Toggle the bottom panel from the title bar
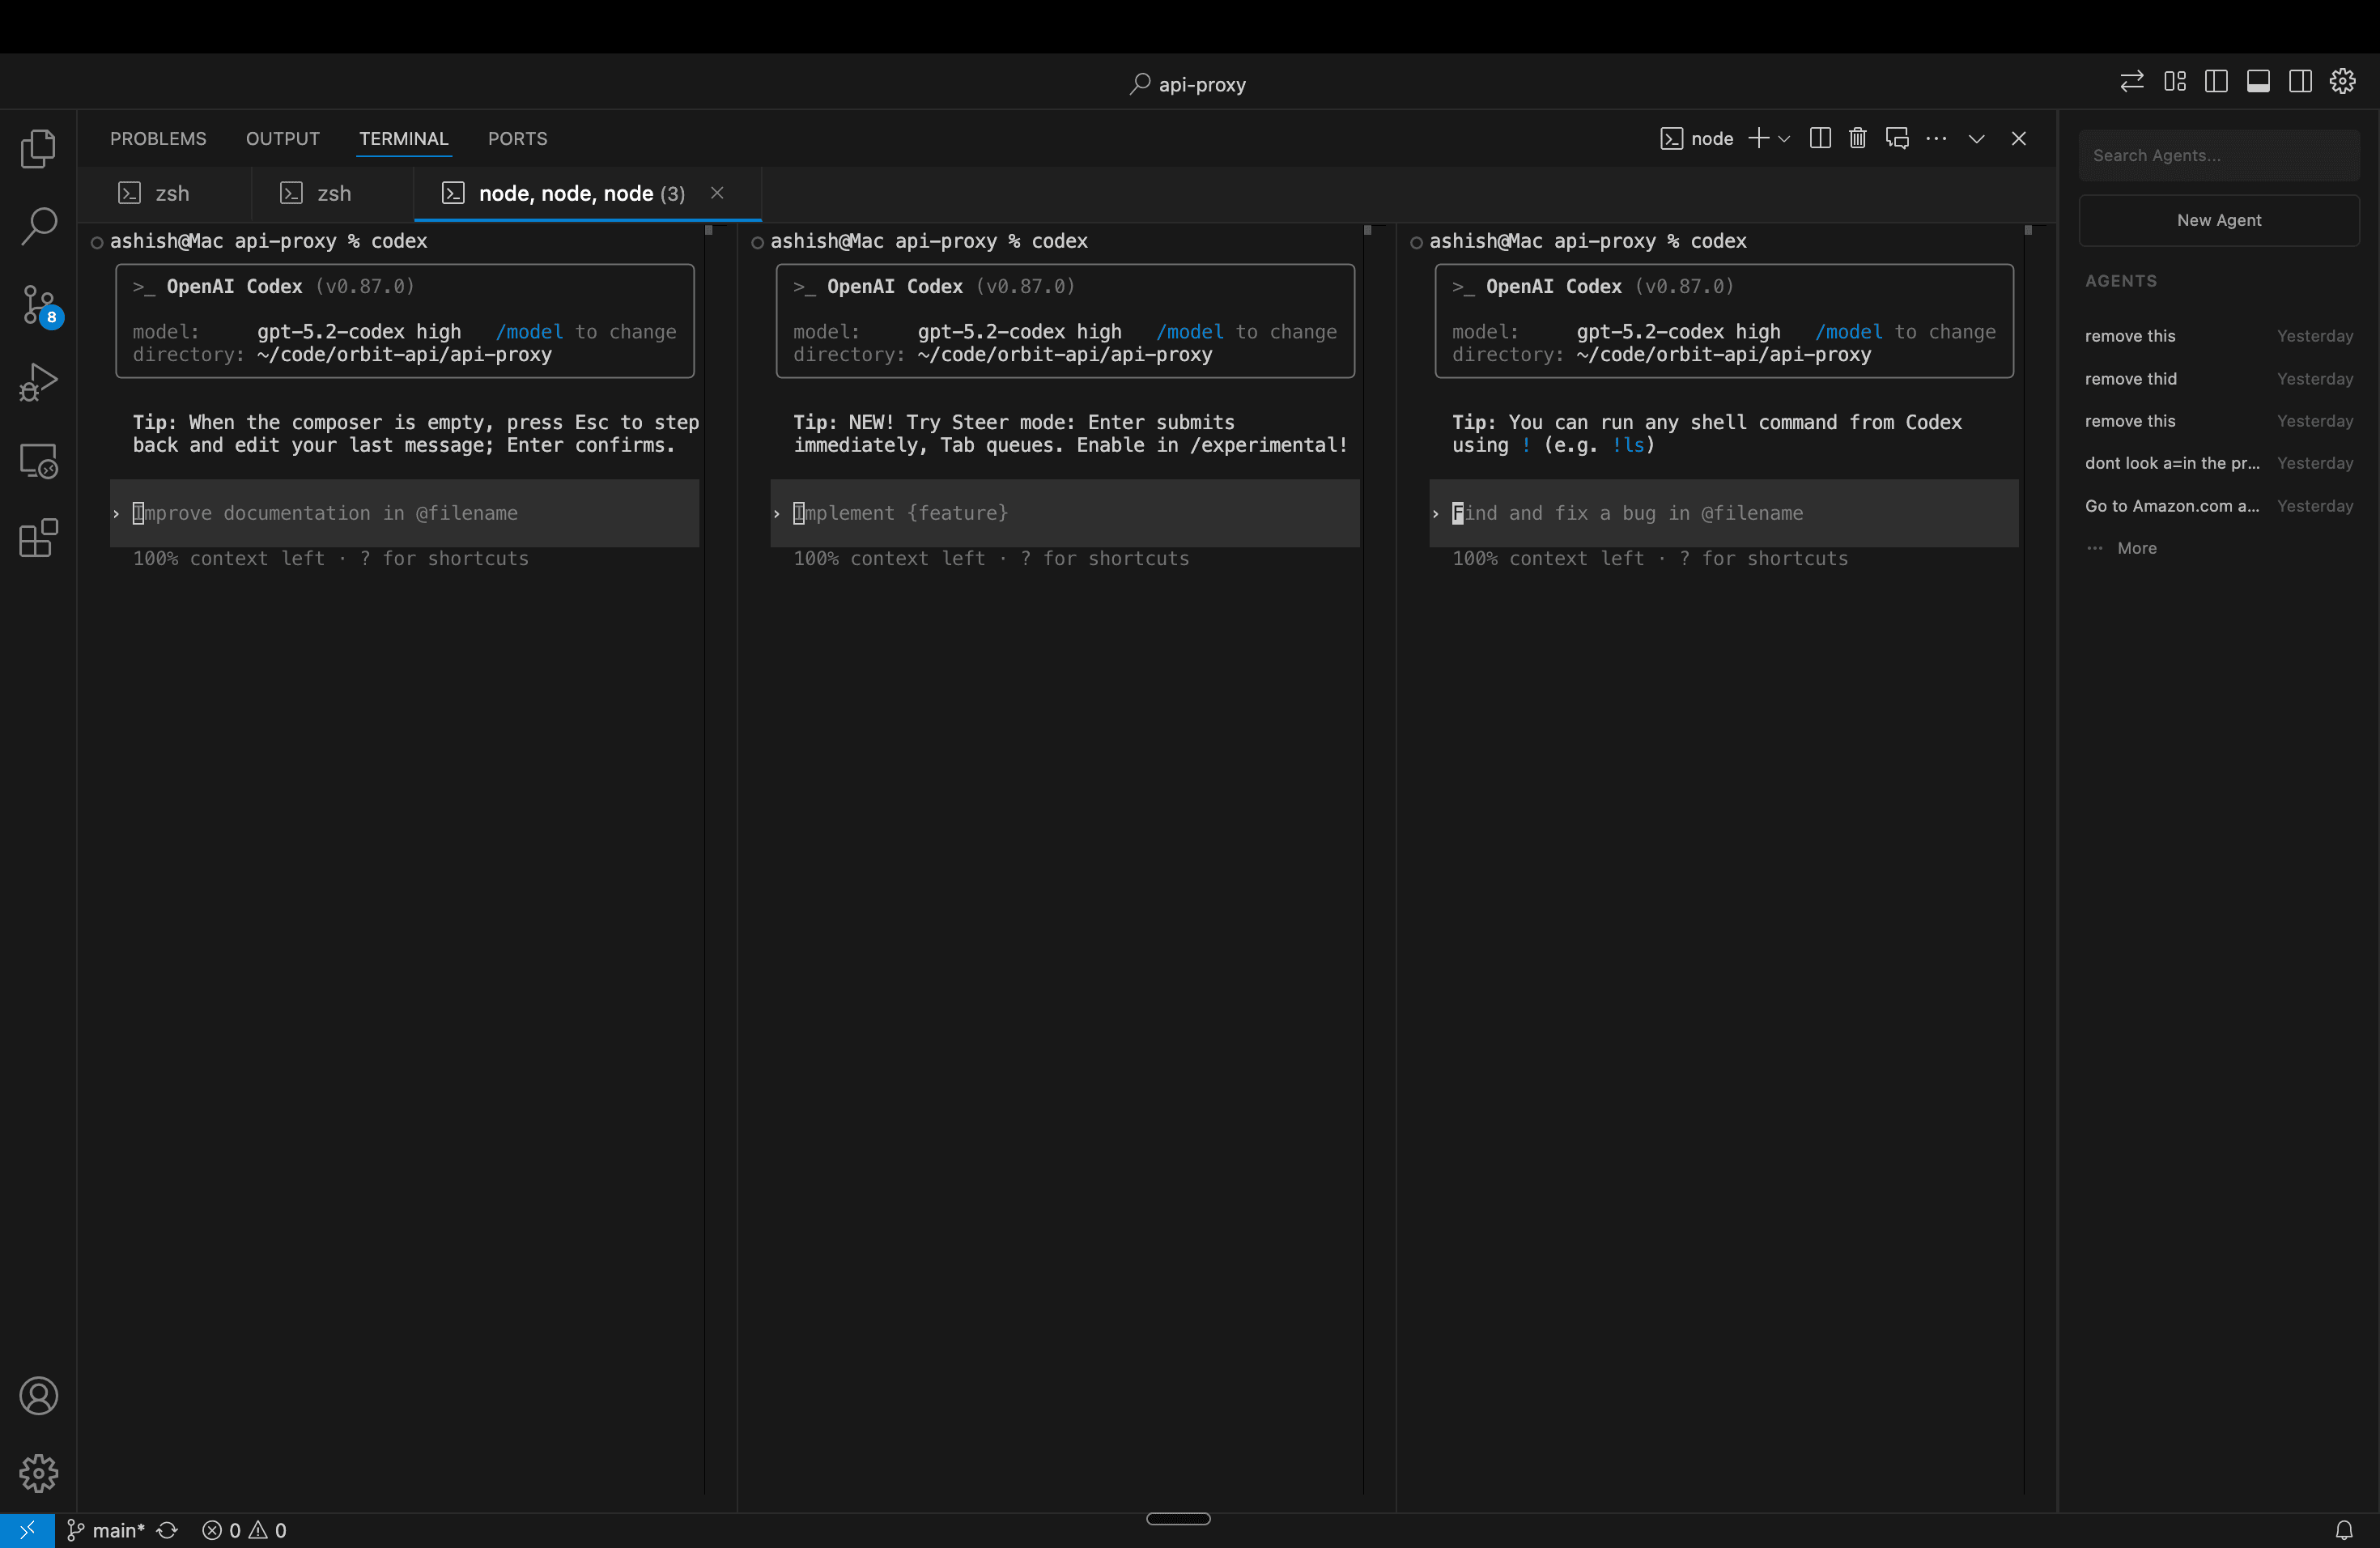Viewport: 2380px width, 1548px height. [x=2258, y=80]
